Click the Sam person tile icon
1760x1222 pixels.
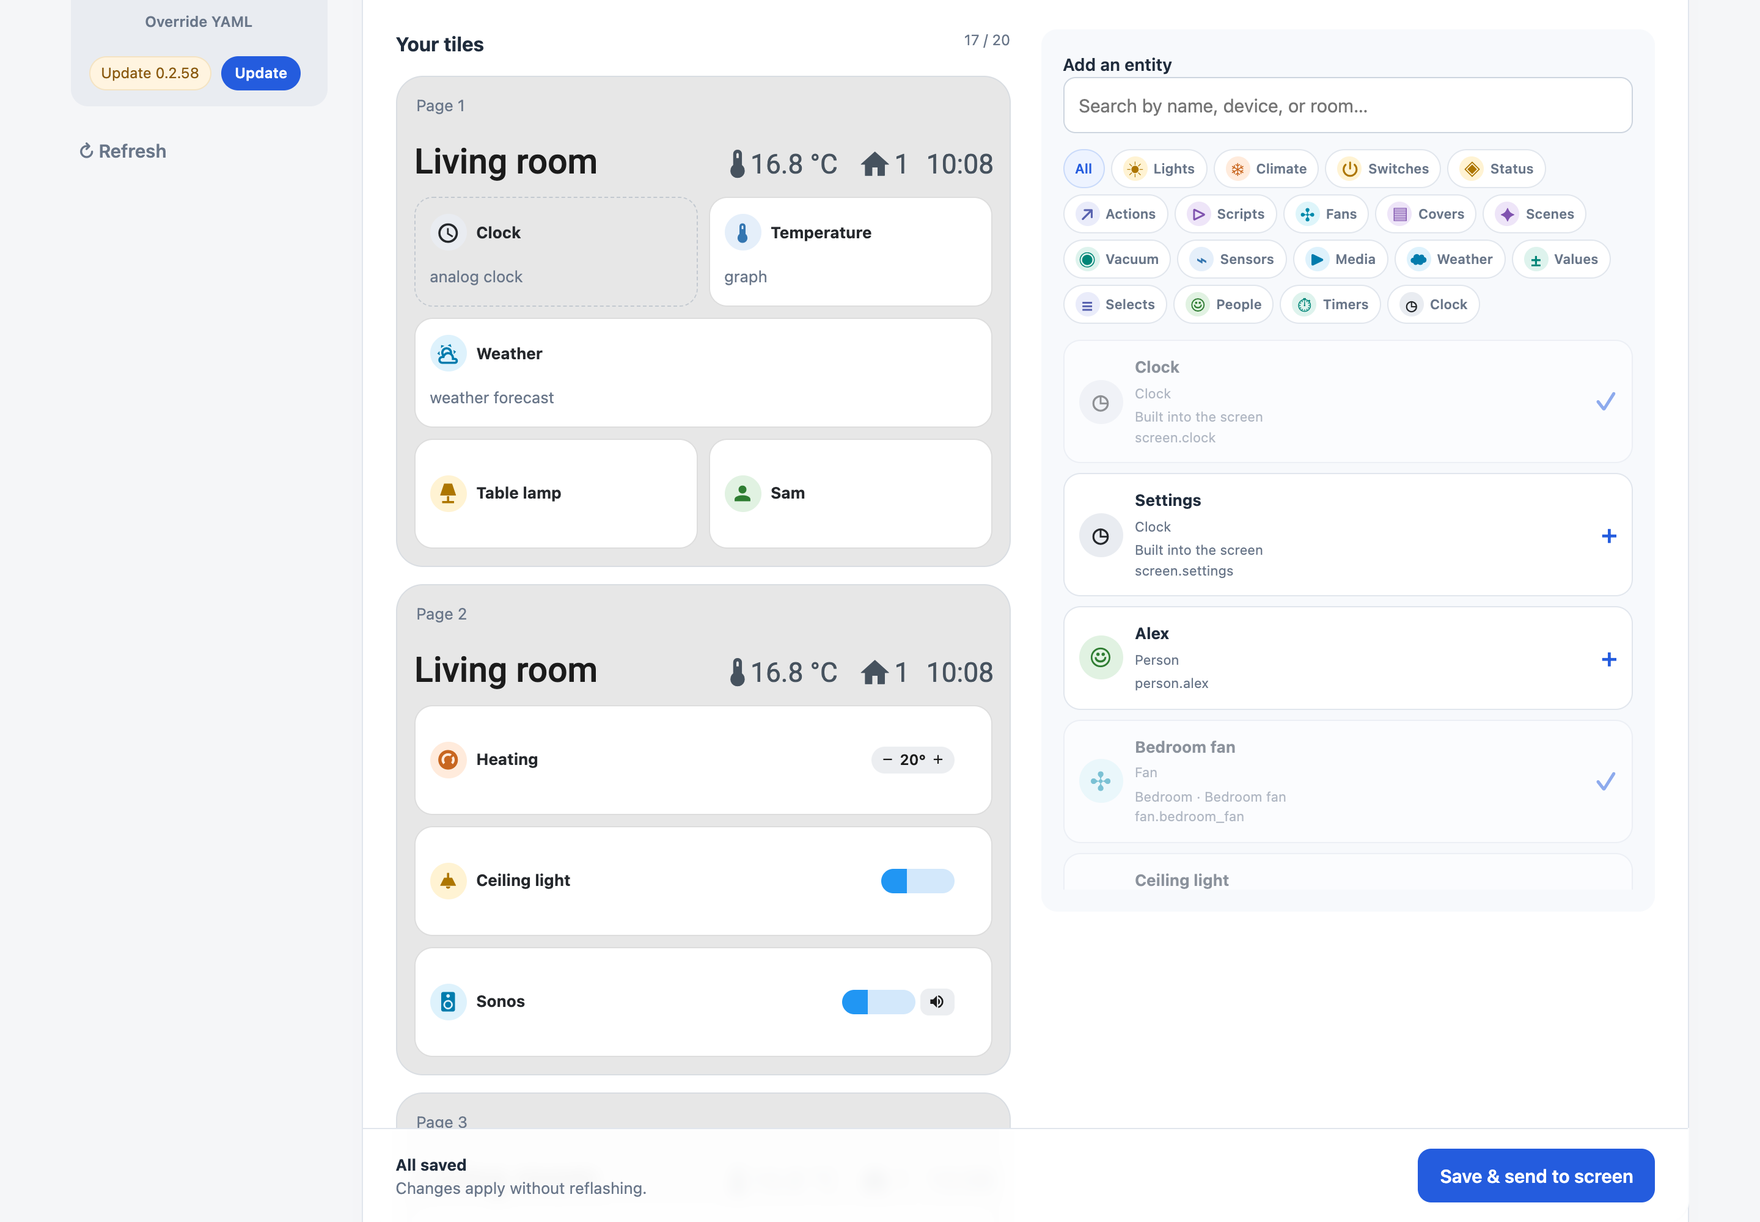(x=742, y=493)
